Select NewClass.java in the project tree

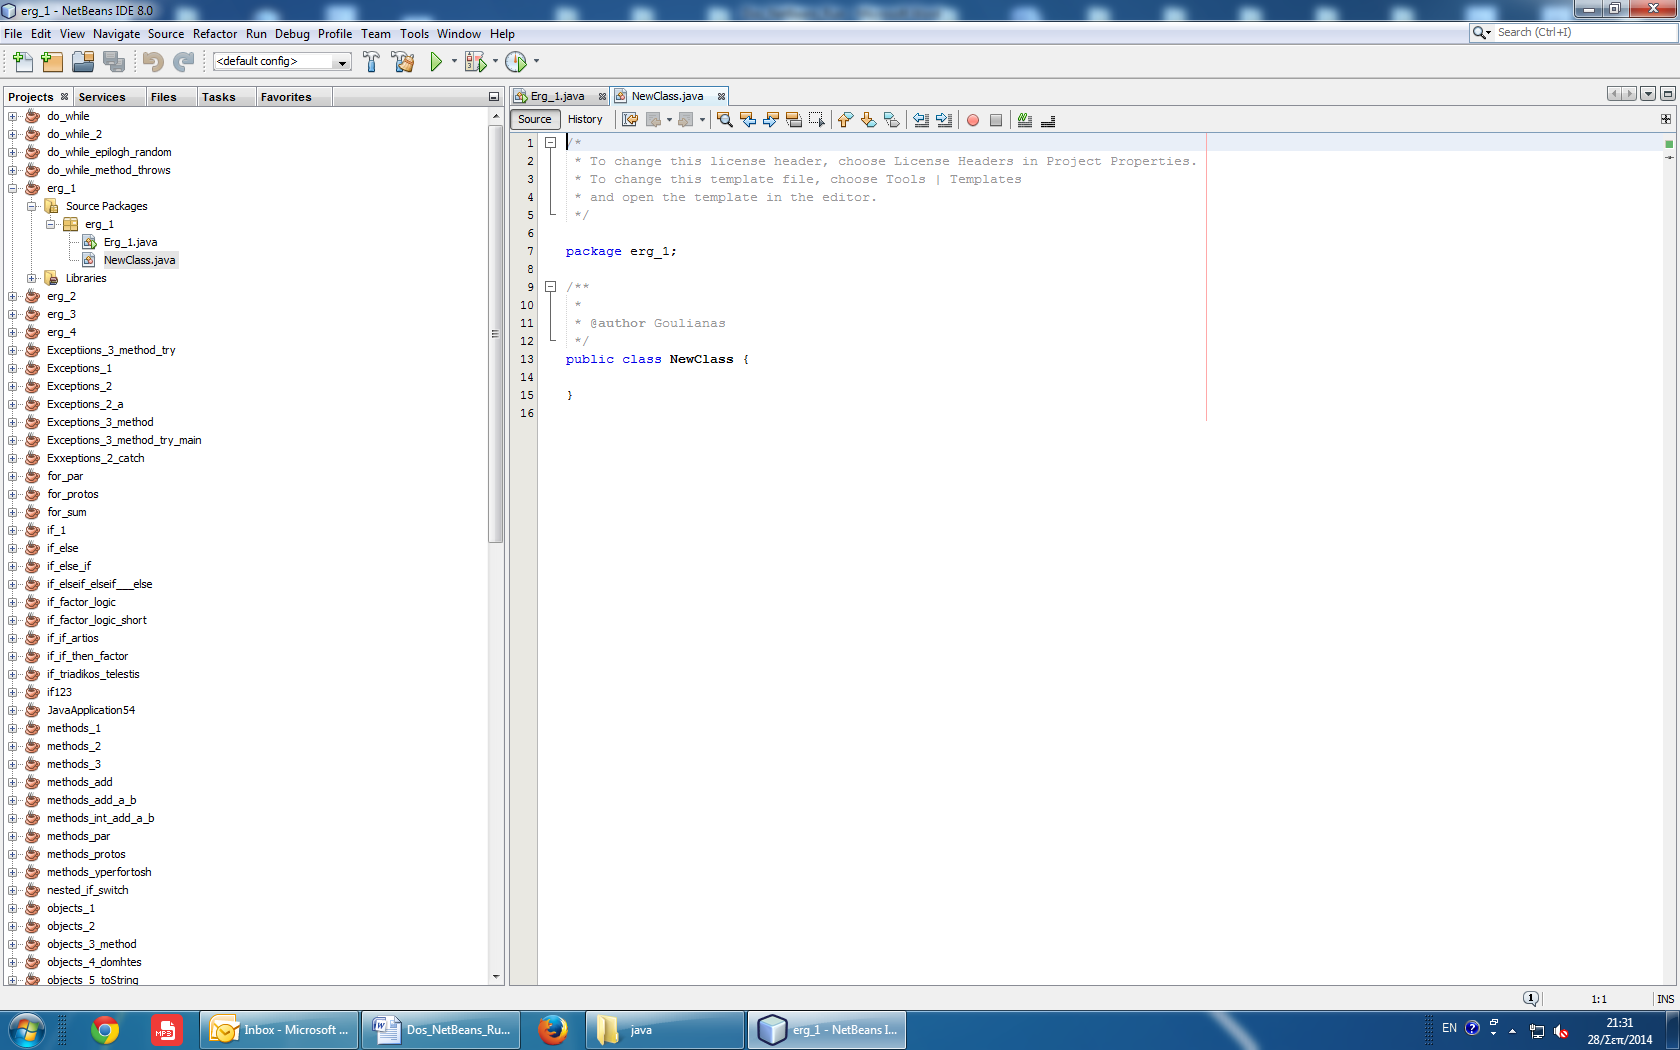pyautogui.click(x=139, y=260)
